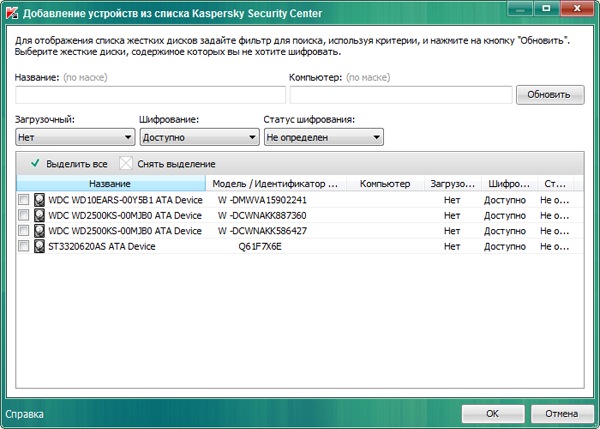
Task: Click the Отмена button
Action: pyautogui.click(x=562, y=414)
